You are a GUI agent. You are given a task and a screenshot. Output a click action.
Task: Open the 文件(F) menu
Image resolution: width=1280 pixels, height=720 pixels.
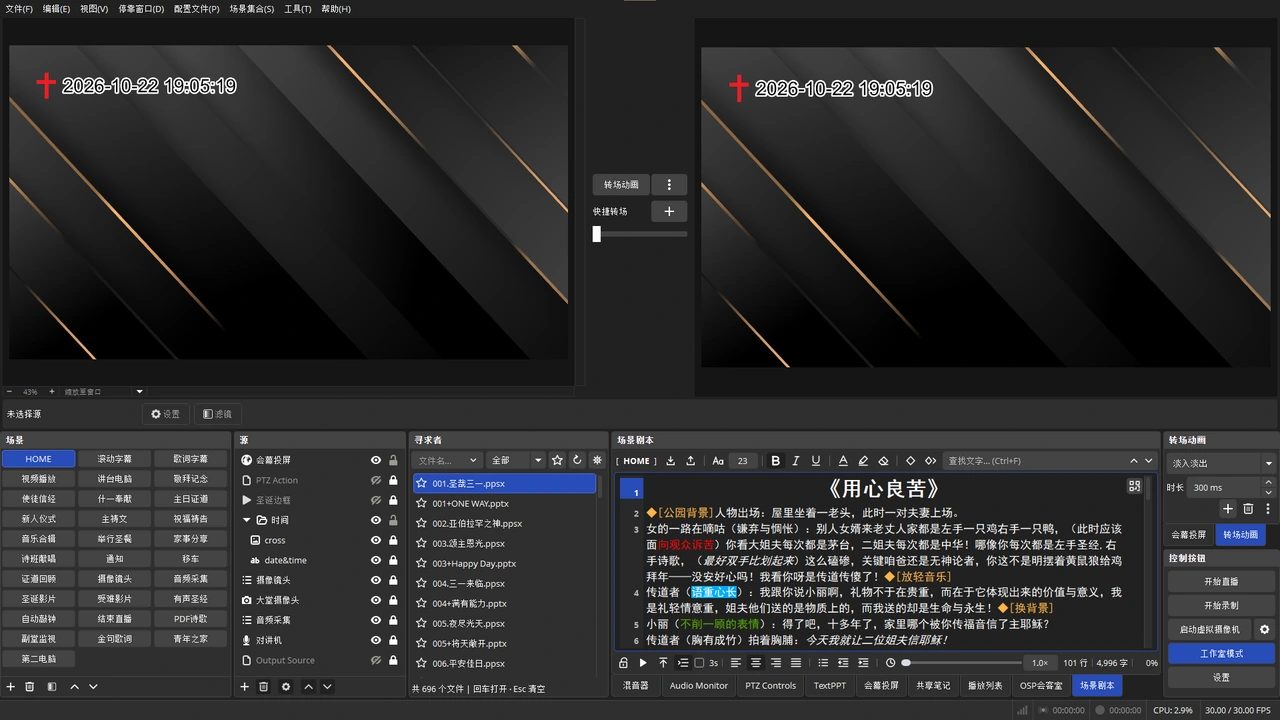(x=19, y=9)
